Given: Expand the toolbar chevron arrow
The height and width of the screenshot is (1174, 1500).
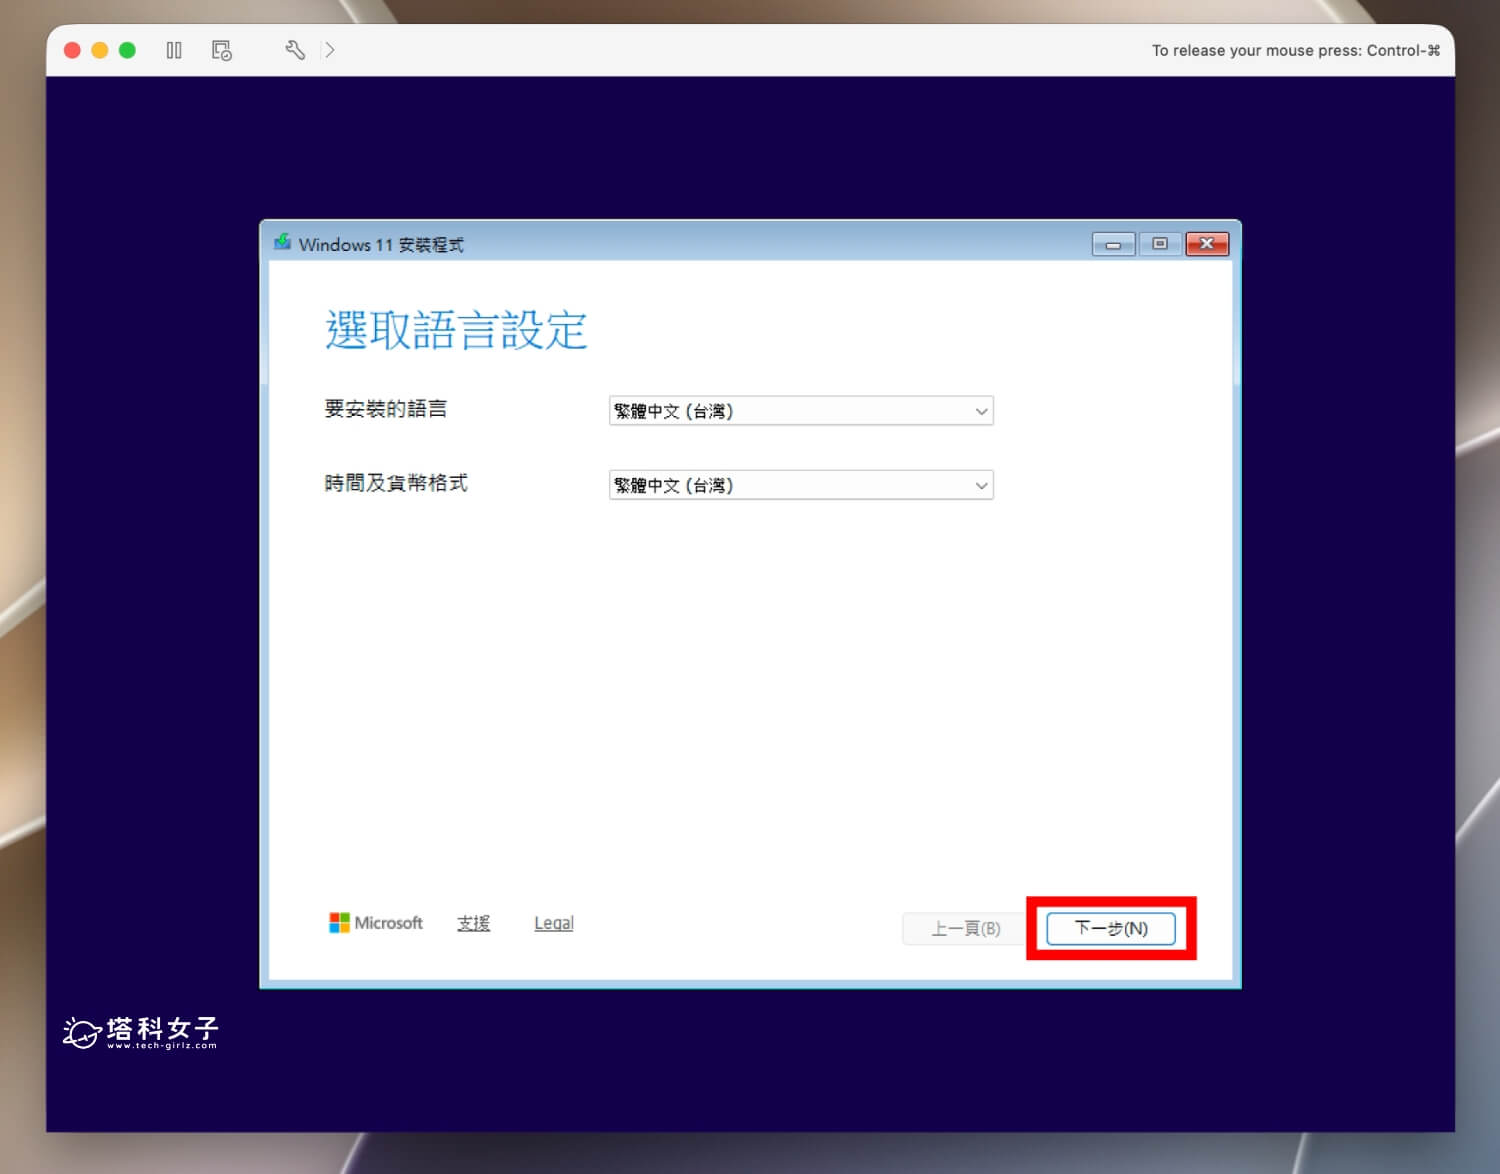Looking at the screenshot, I should click(x=330, y=50).
